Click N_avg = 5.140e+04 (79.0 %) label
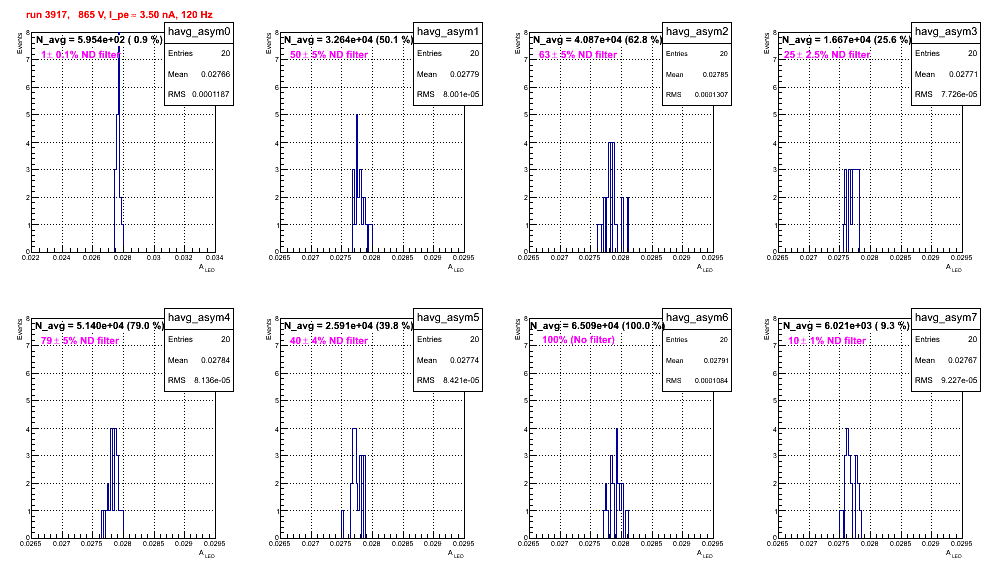The width and height of the screenshot is (996, 572). [x=99, y=326]
